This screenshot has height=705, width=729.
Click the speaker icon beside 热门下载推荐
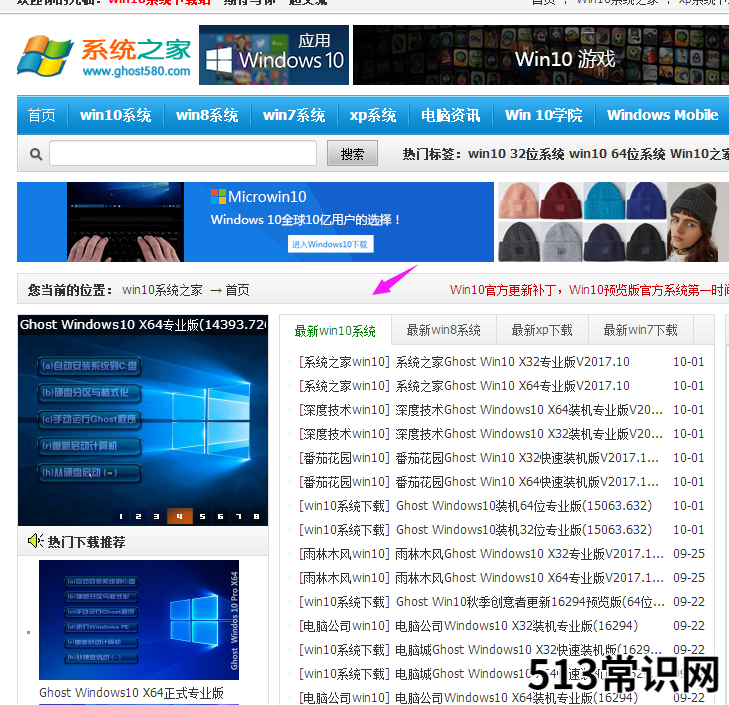click(x=35, y=541)
